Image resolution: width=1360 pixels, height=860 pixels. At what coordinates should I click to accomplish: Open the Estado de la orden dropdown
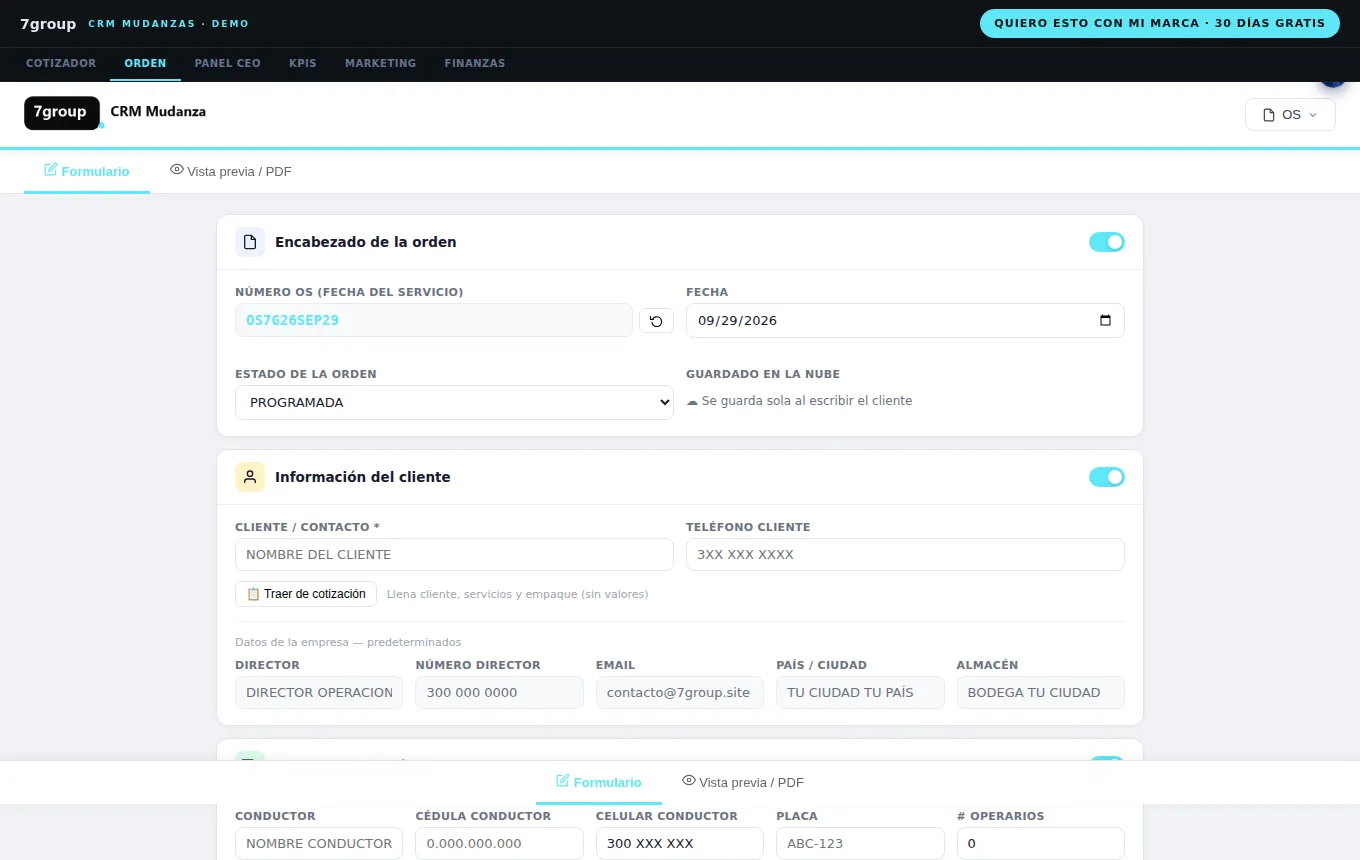(x=454, y=403)
